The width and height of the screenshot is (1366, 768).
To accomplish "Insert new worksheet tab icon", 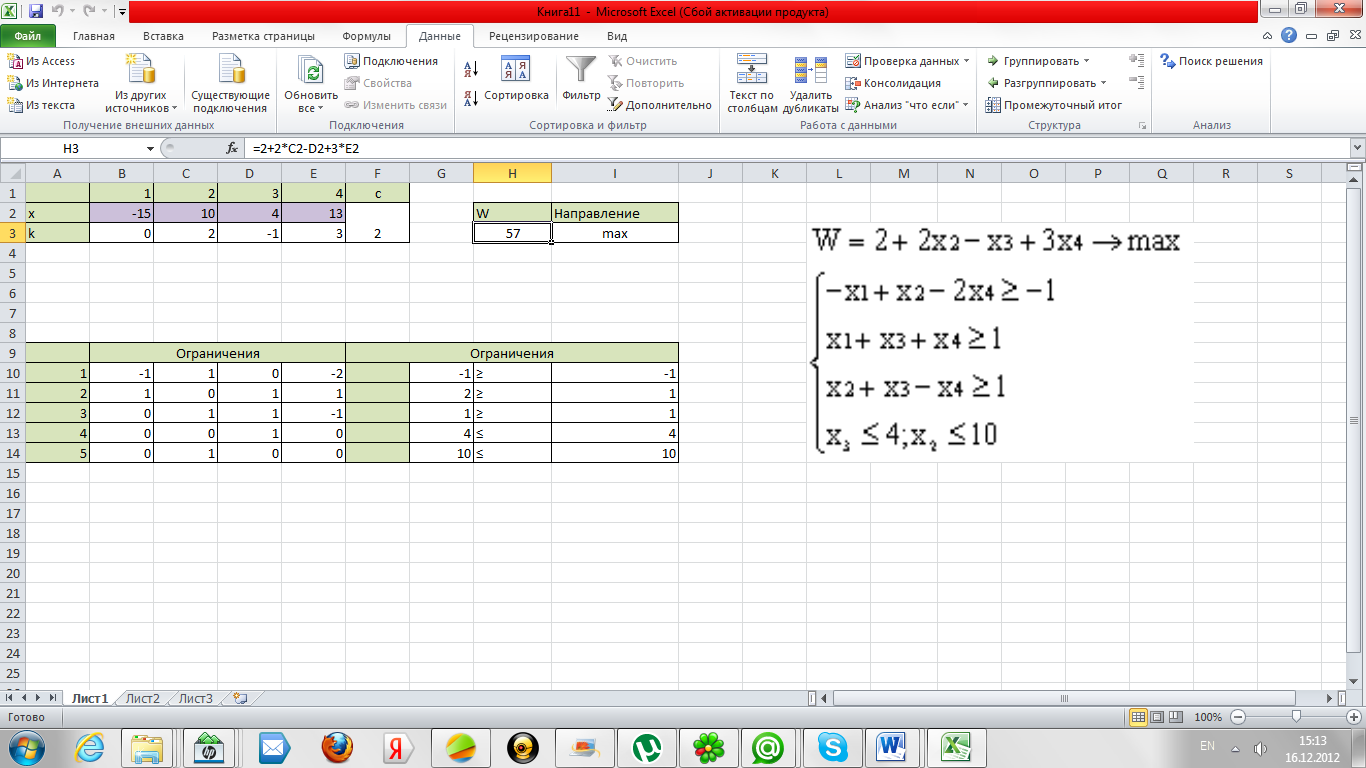I will tap(239, 699).
